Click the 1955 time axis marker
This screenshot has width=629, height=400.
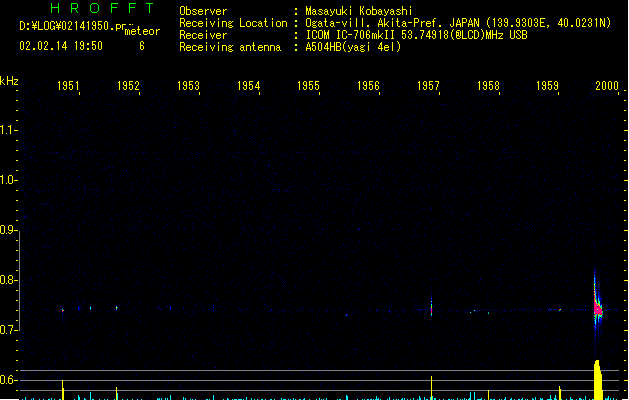click(308, 85)
